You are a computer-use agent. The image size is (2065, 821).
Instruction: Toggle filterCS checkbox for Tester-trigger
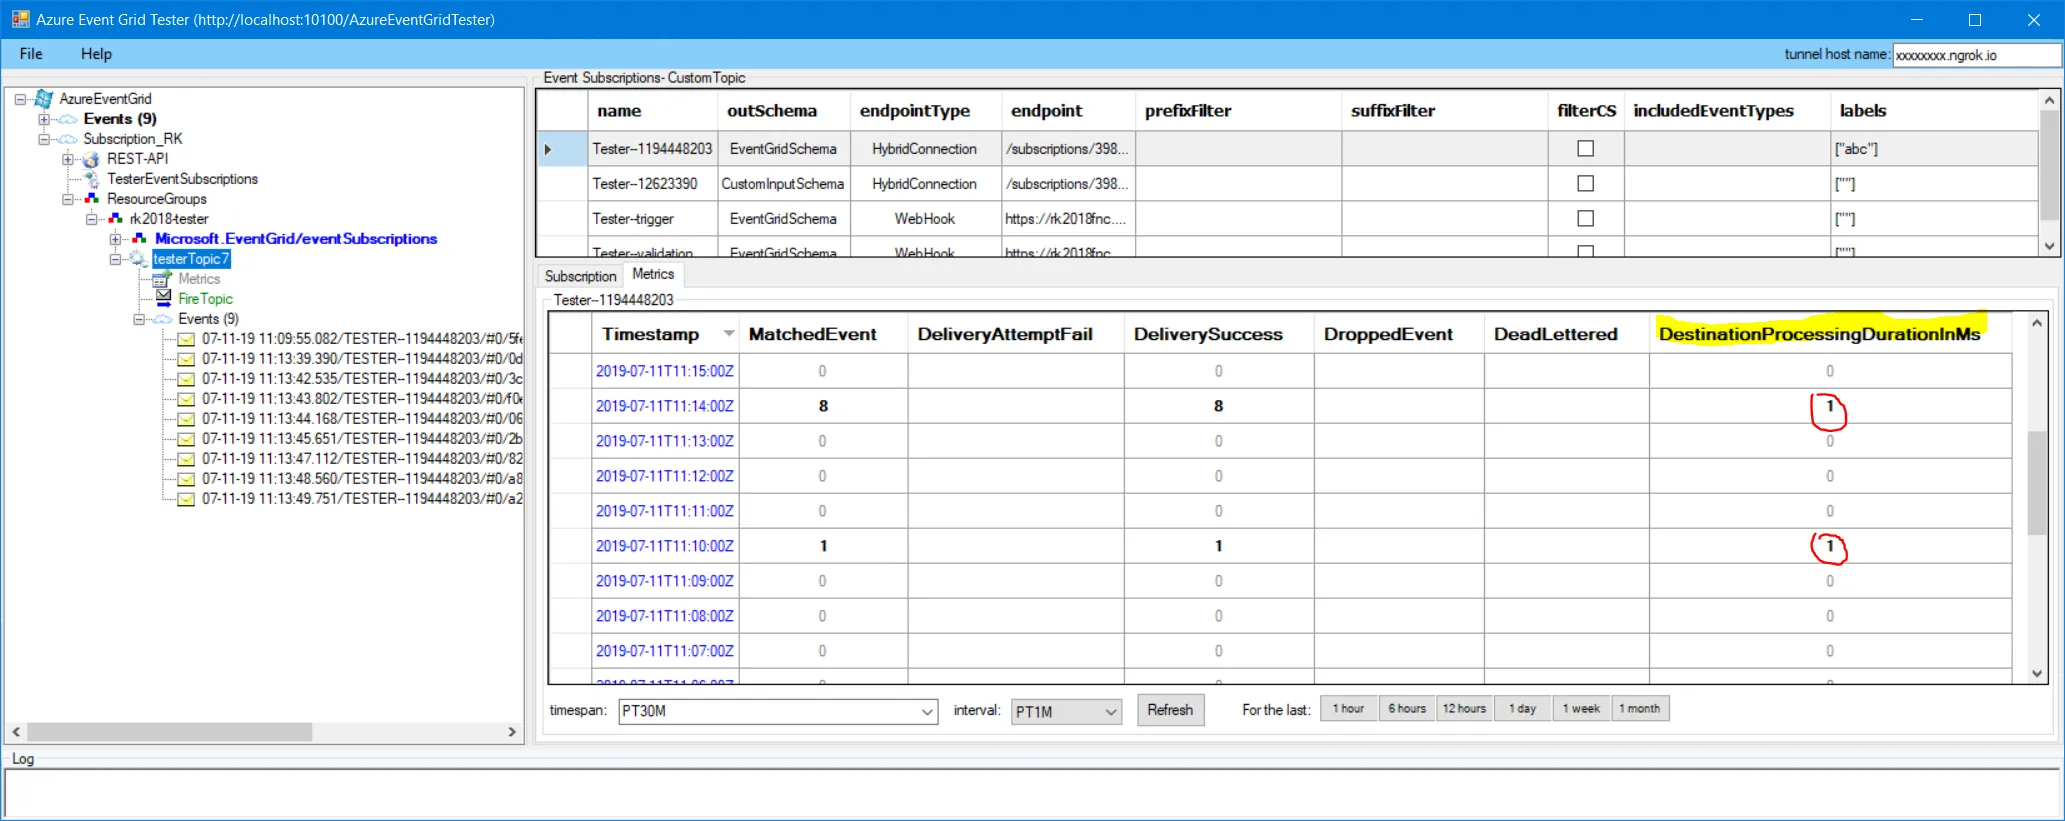point(1585,219)
